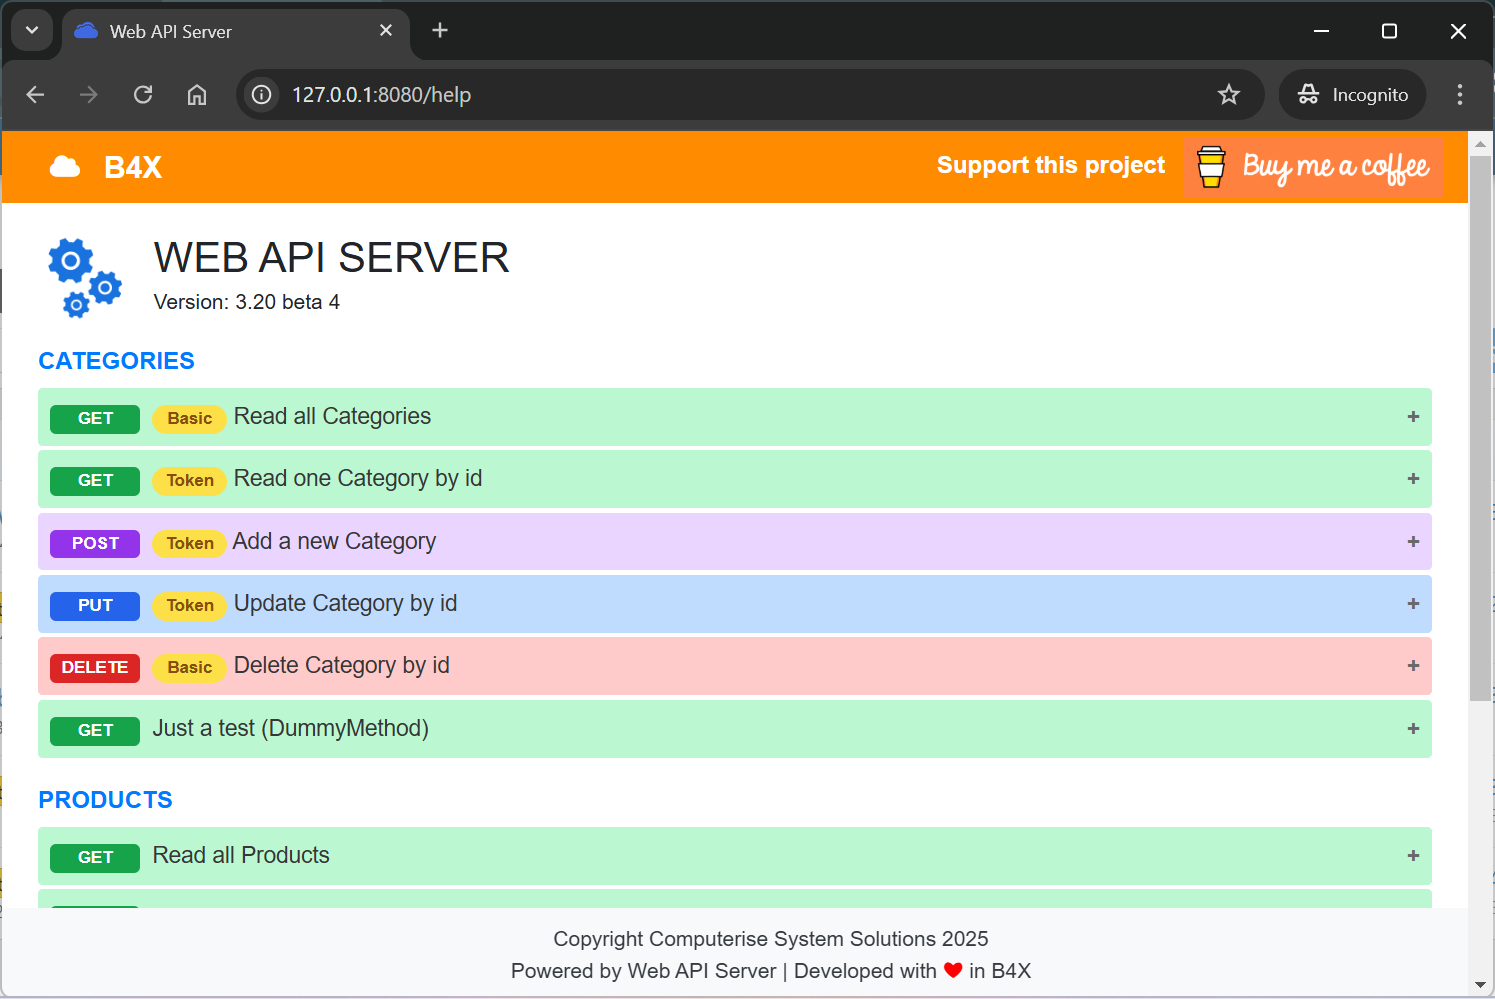Select the Web API Server browser tab

(200, 31)
